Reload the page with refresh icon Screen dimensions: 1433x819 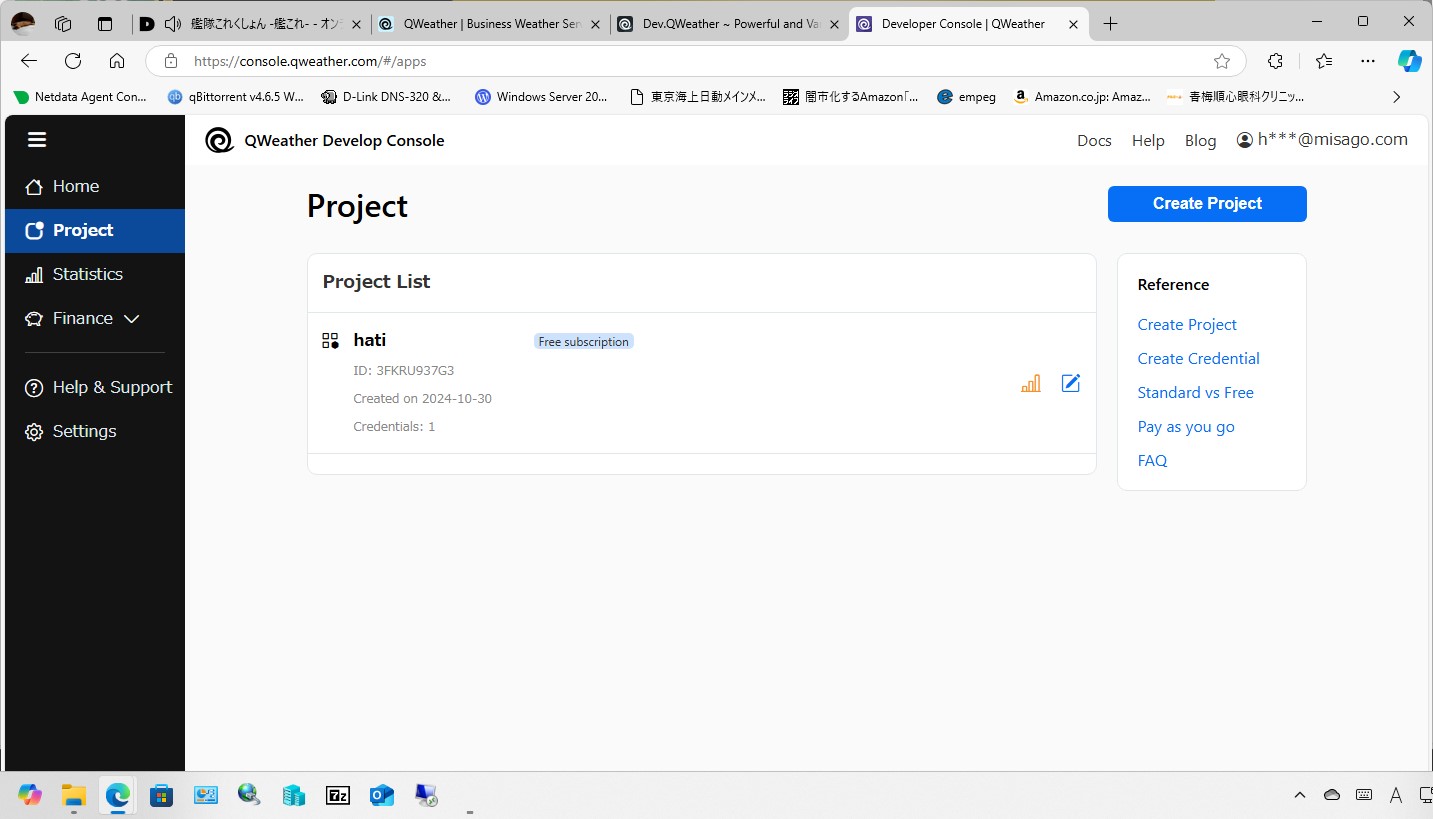click(x=73, y=61)
